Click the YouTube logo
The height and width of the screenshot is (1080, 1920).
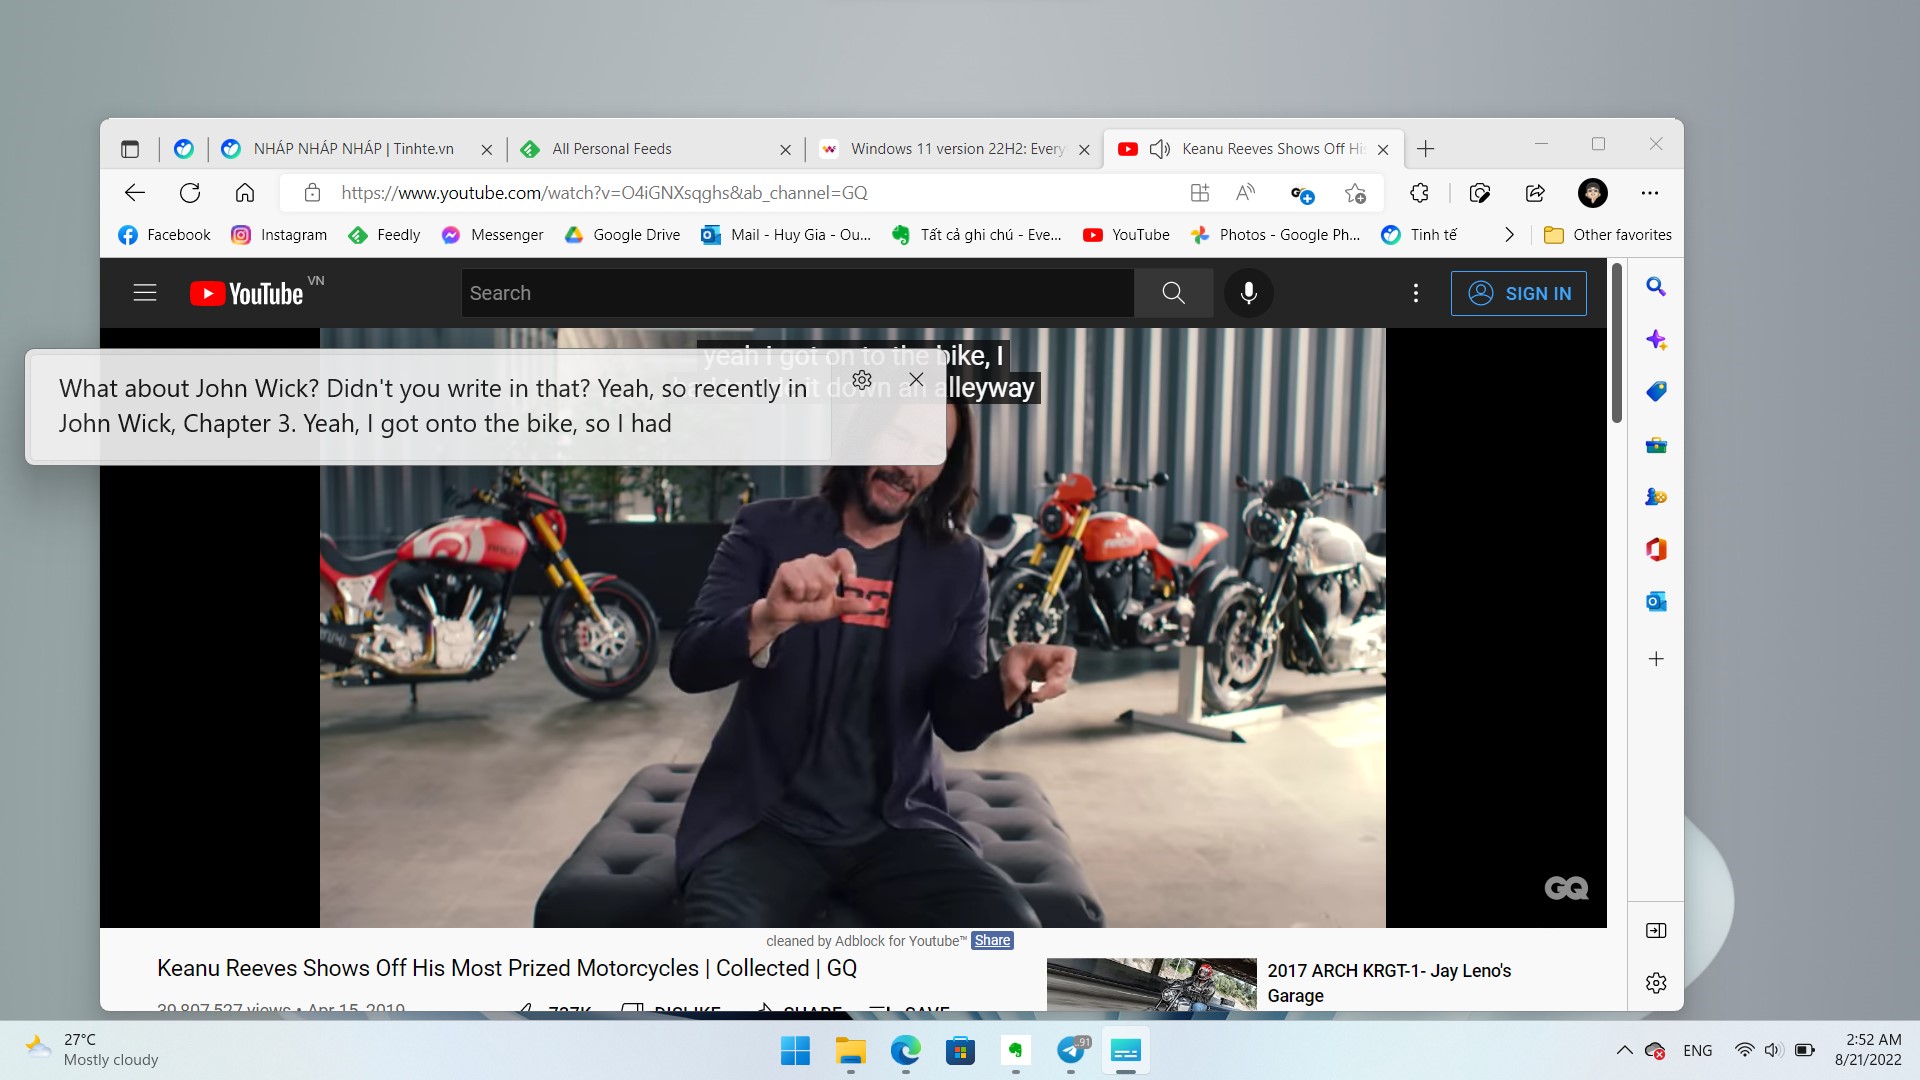tap(247, 293)
